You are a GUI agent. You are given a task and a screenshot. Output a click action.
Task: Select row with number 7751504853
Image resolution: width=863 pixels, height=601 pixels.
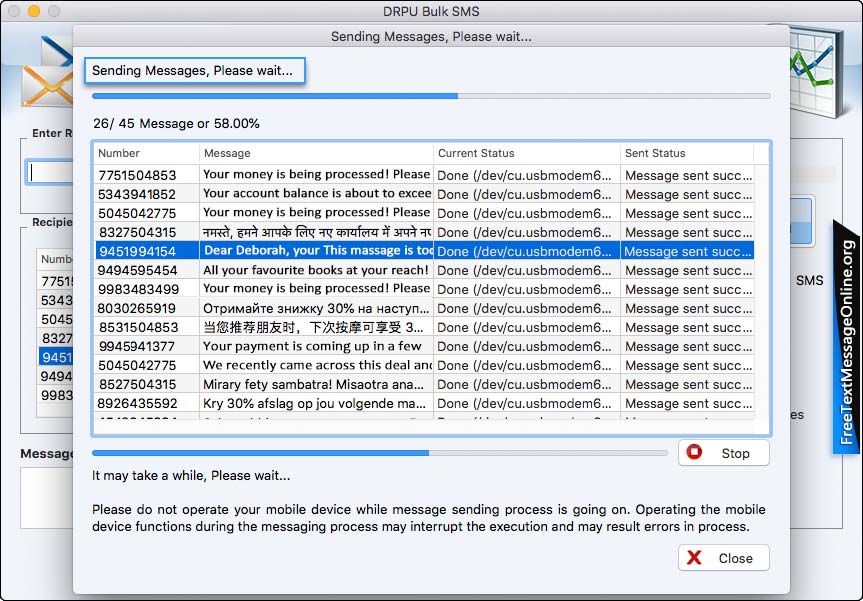[424, 175]
